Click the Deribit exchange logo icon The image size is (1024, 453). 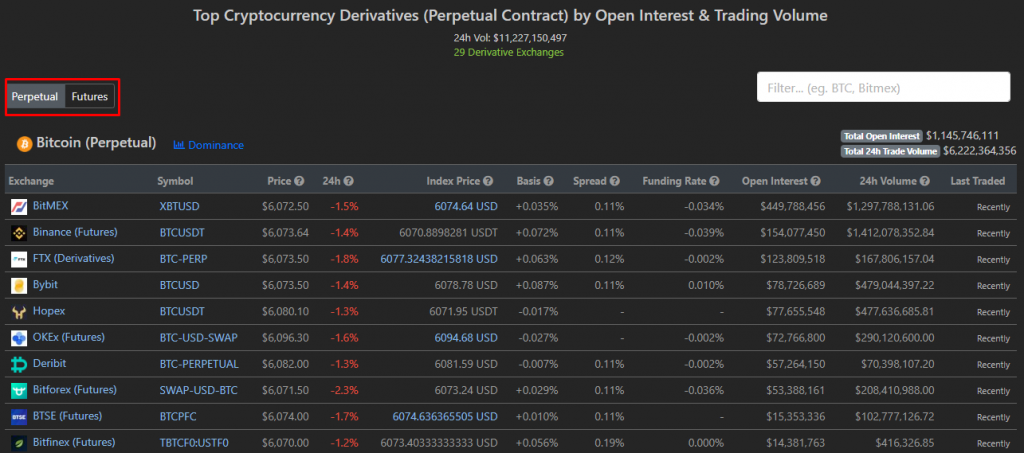18,364
